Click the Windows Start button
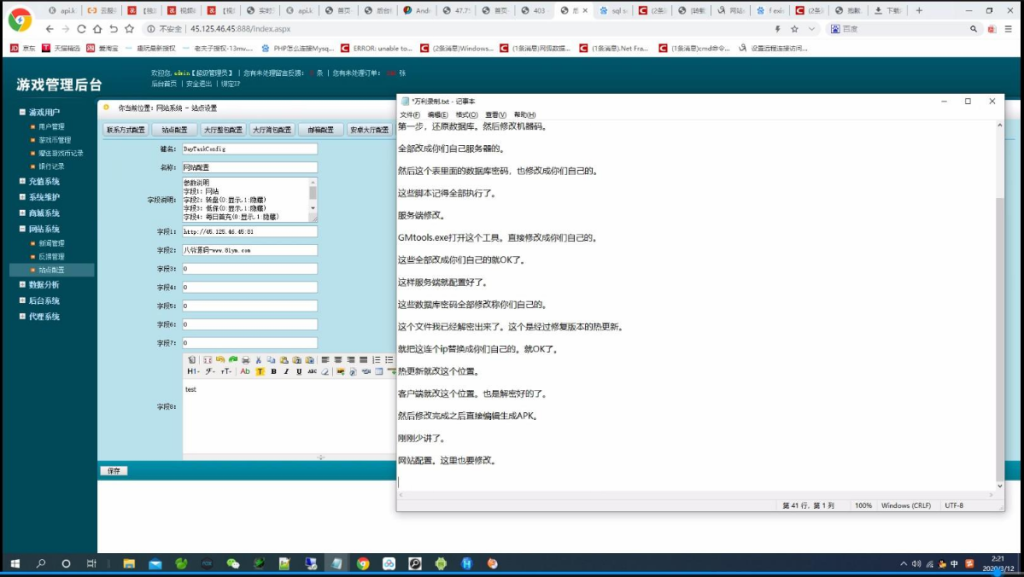This screenshot has width=1024, height=577. [14, 563]
